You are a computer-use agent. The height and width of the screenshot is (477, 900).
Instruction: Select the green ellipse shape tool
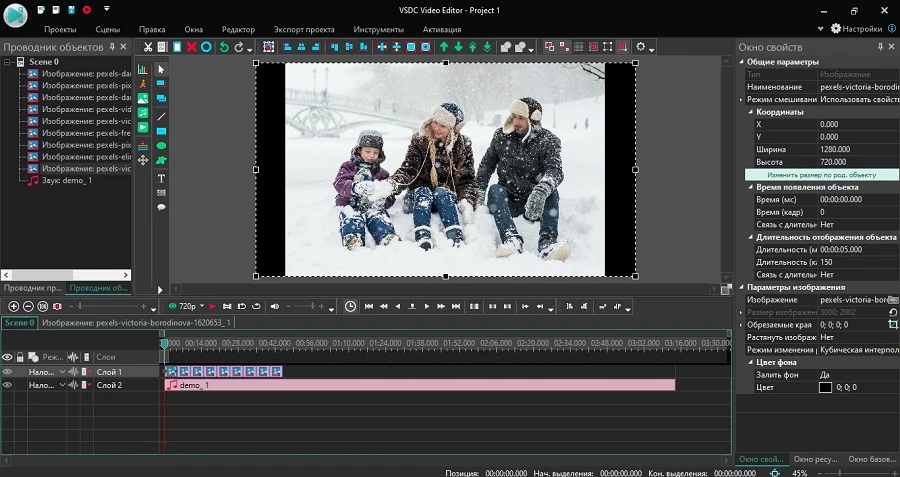pyautogui.click(x=161, y=146)
